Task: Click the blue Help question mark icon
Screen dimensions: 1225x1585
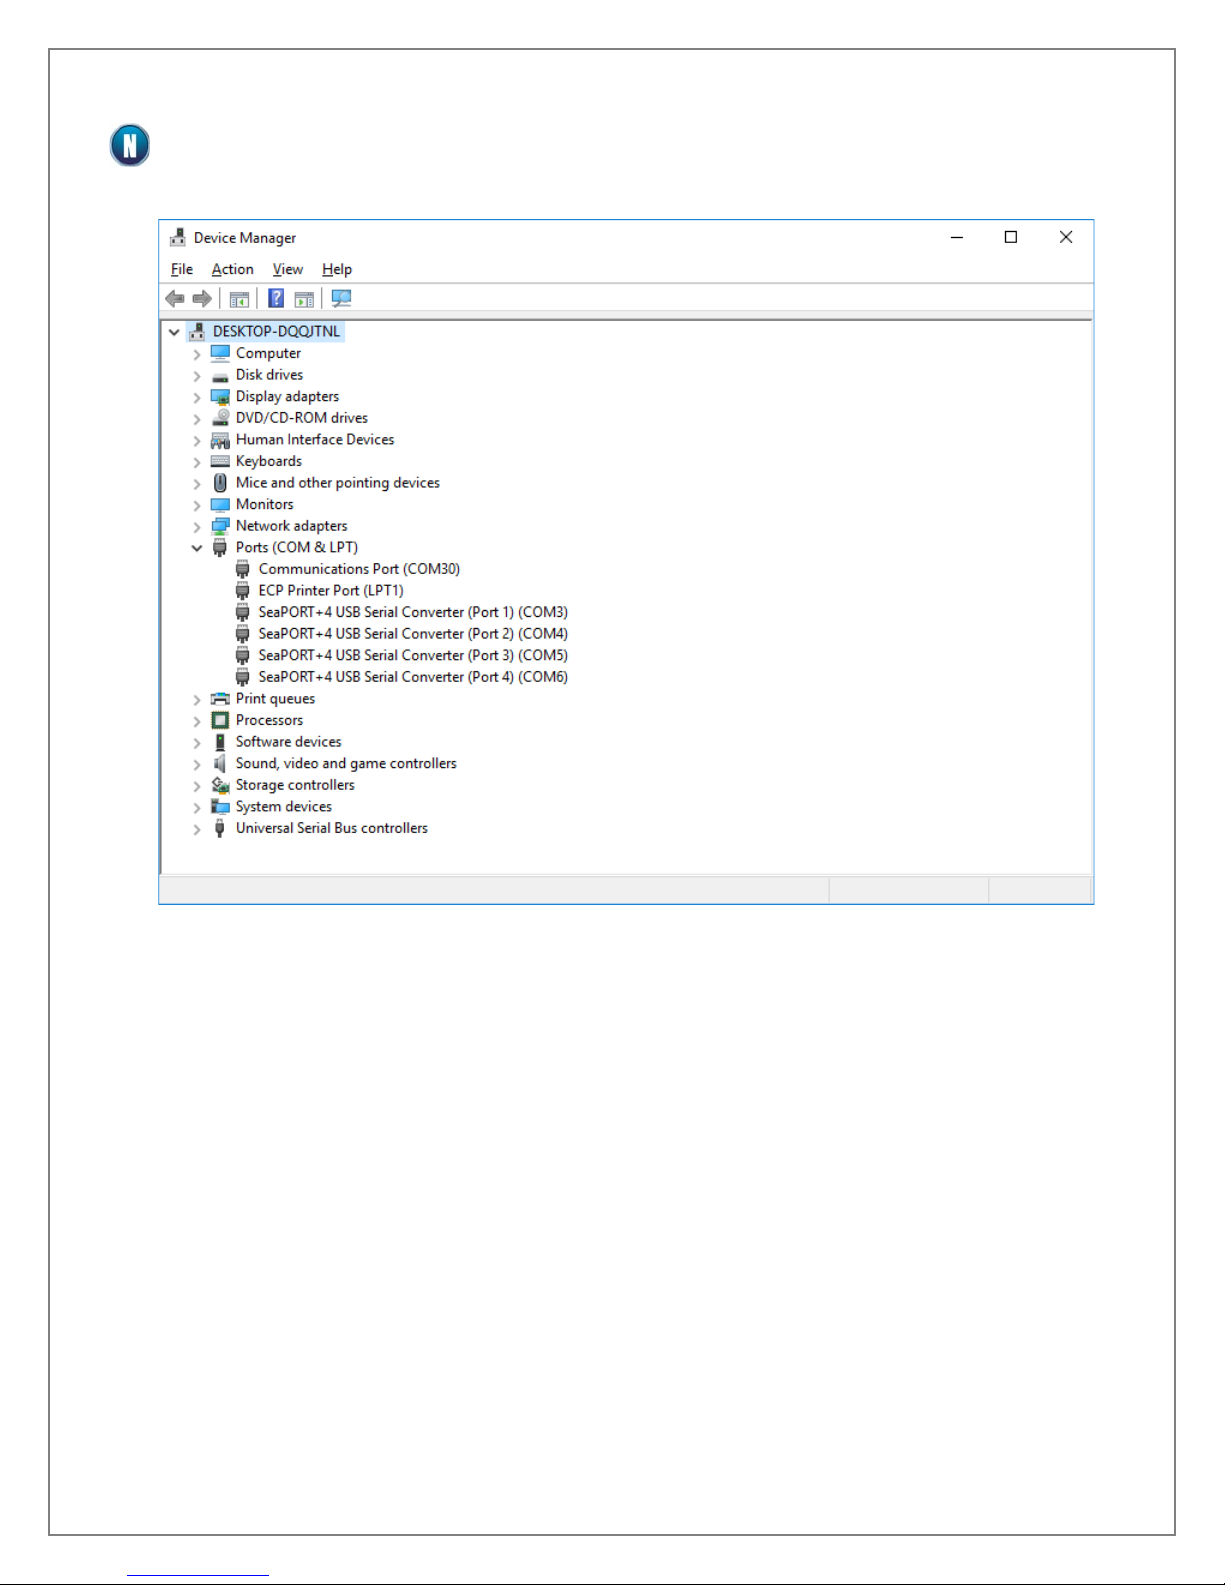Action: [x=276, y=298]
